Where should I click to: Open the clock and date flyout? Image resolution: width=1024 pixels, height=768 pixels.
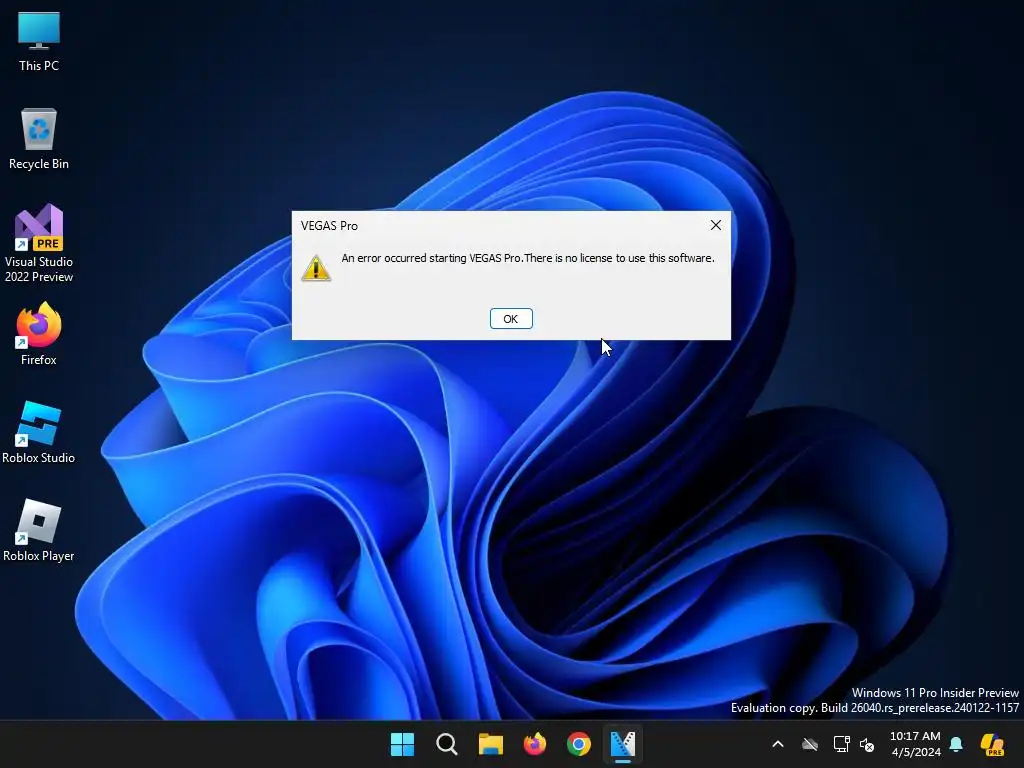pos(915,744)
